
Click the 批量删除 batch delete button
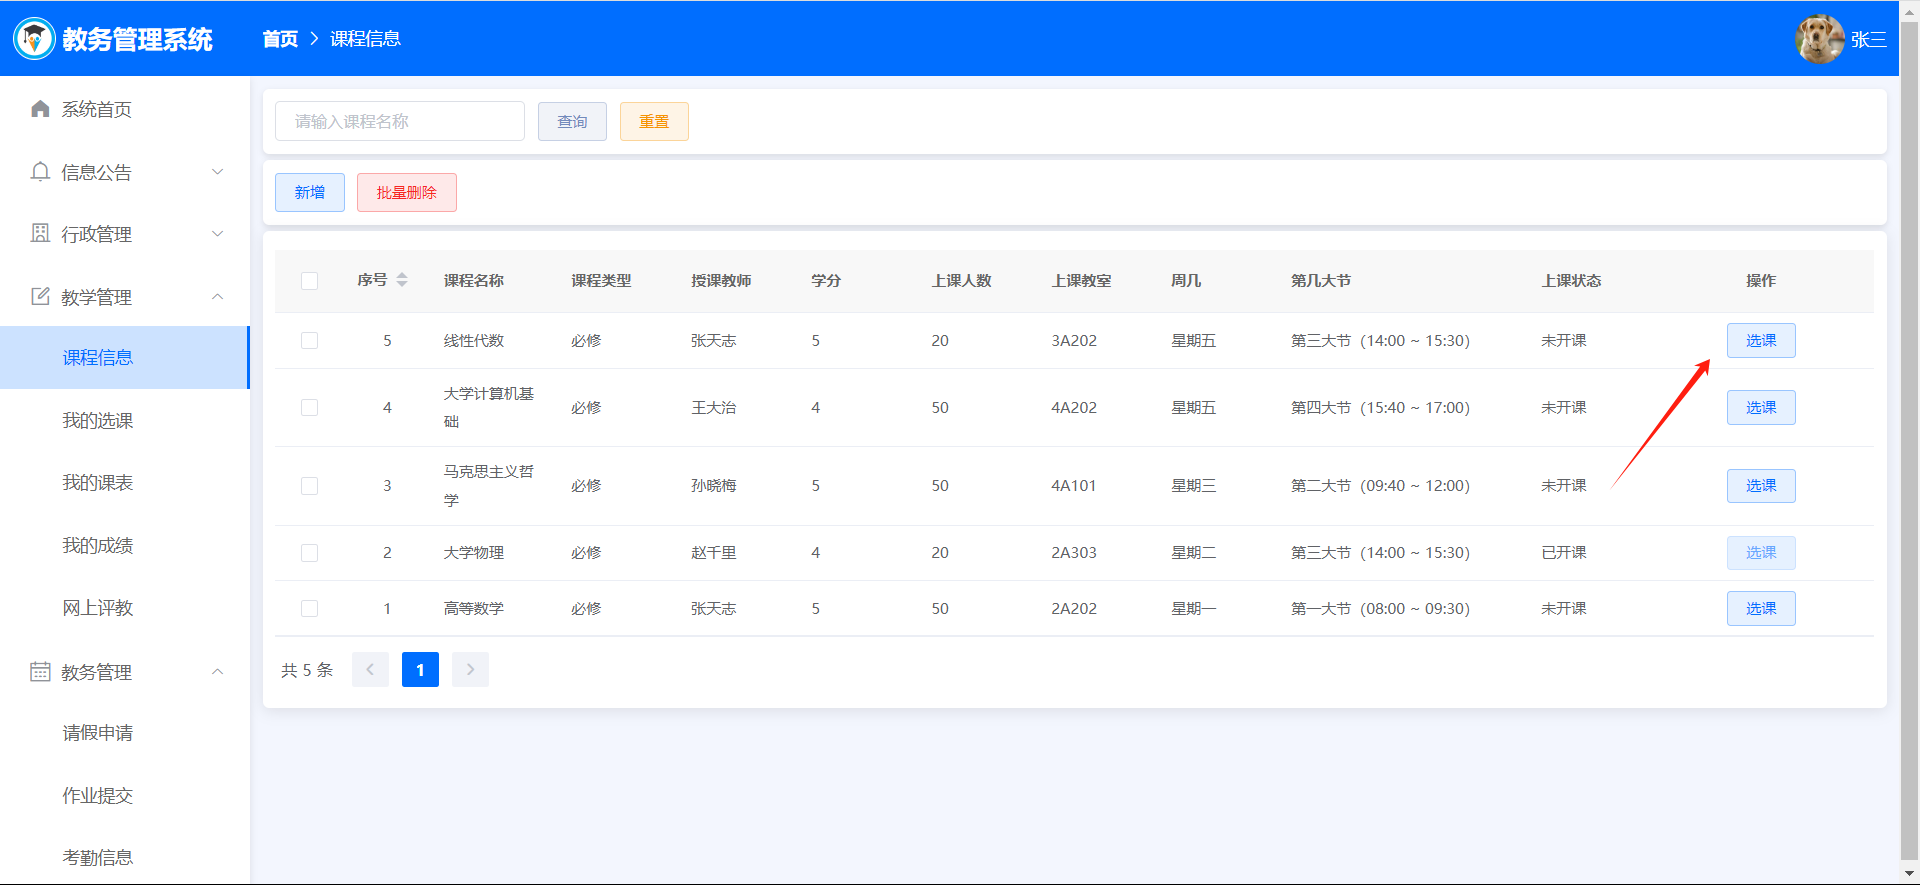coord(407,192)
